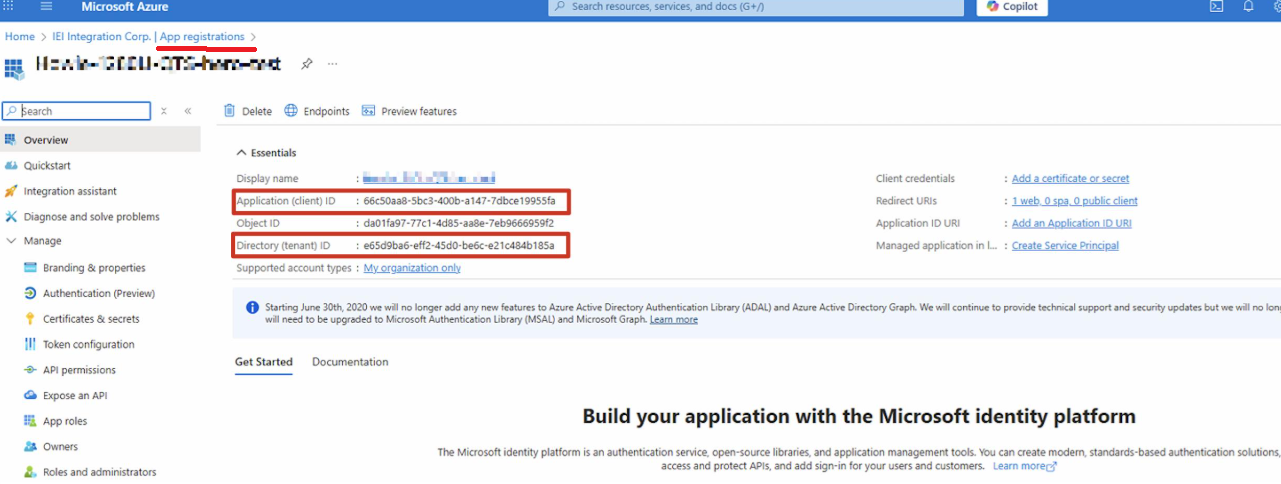
Task: Click Add an Application ID URI
Action: click(x=1071, y=223)
